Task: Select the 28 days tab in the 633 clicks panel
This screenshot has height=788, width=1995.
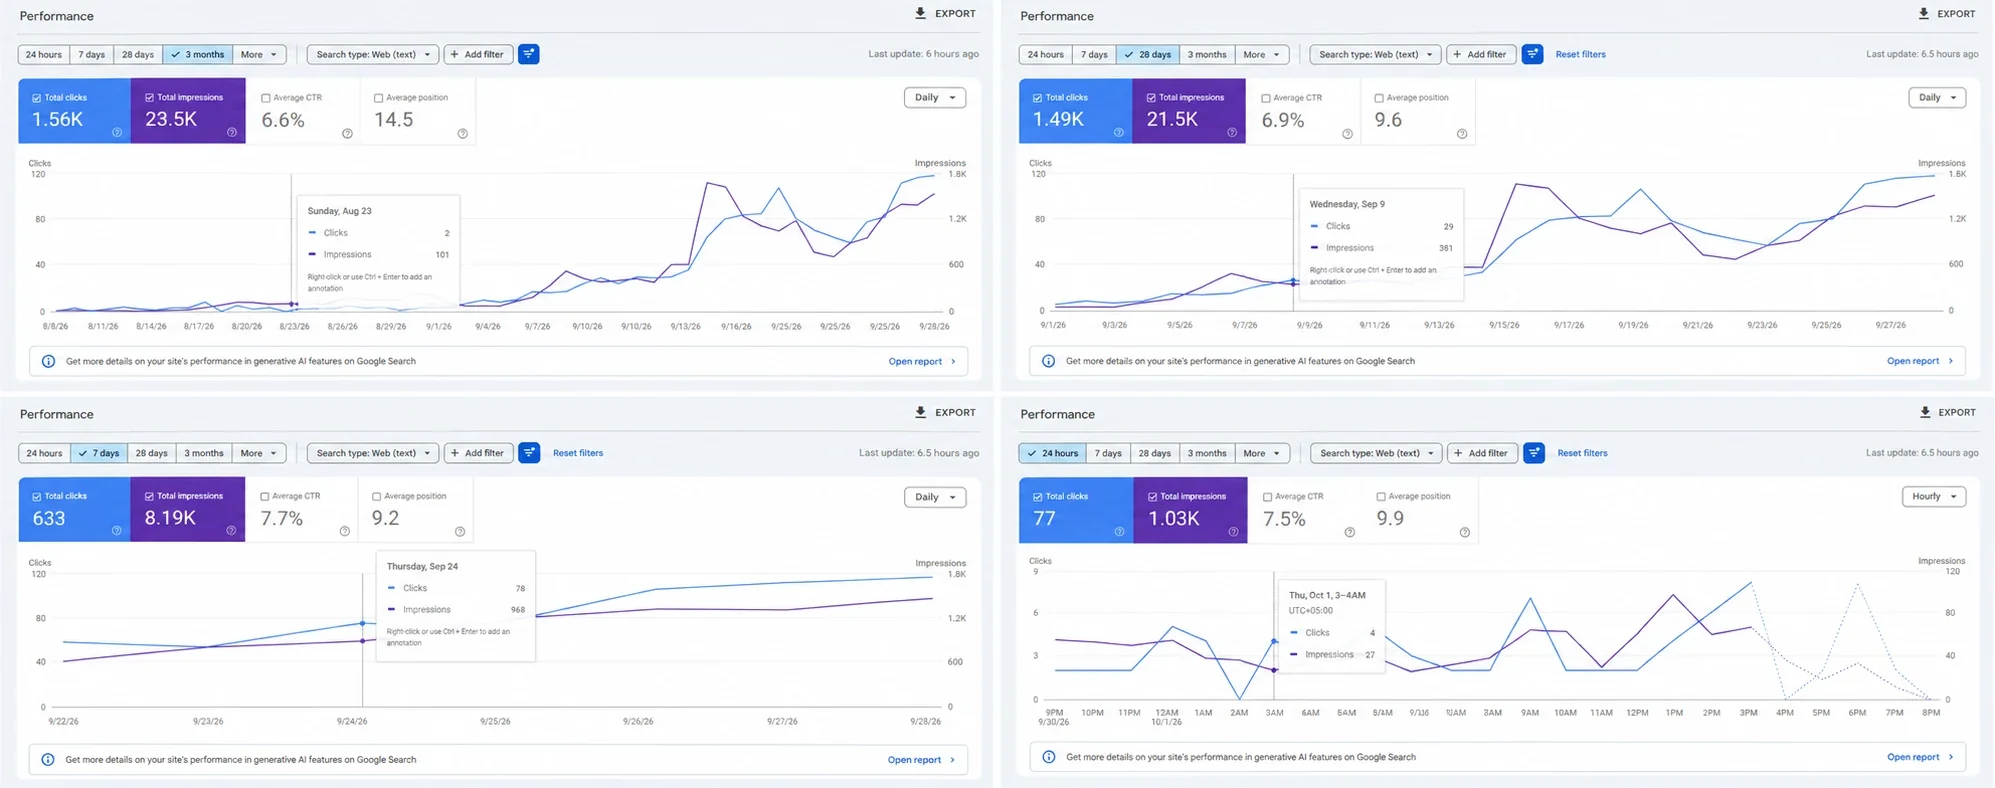Action: coord(151,453)
